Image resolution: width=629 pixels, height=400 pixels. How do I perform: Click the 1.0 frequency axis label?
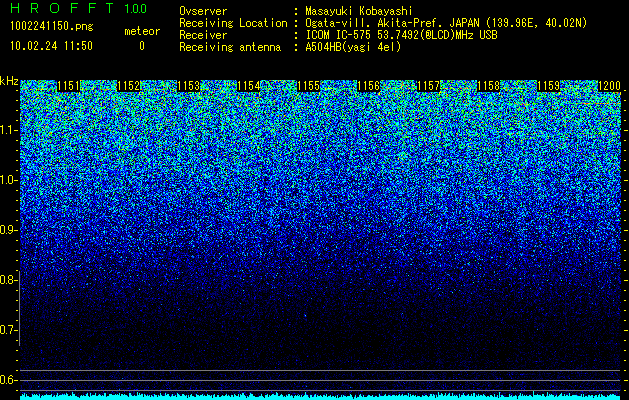point(8,180)
